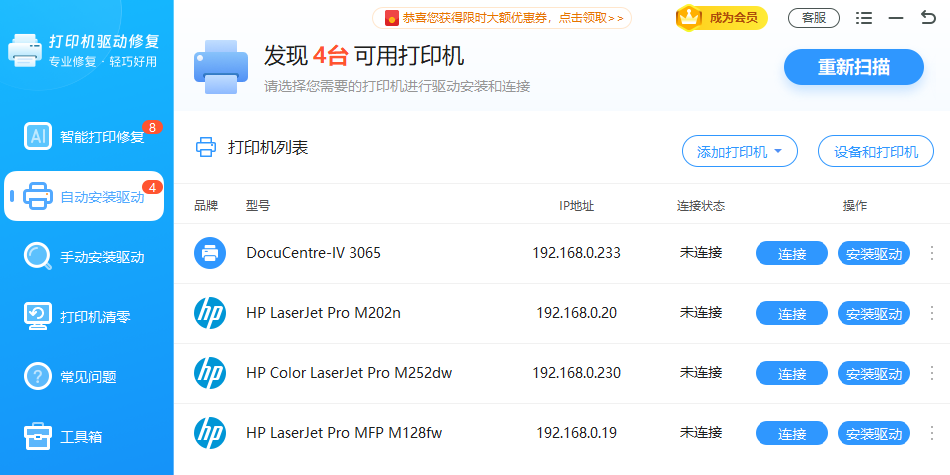Open 设备和打印机 devices button
950x475 pixels.
(875, 152)
